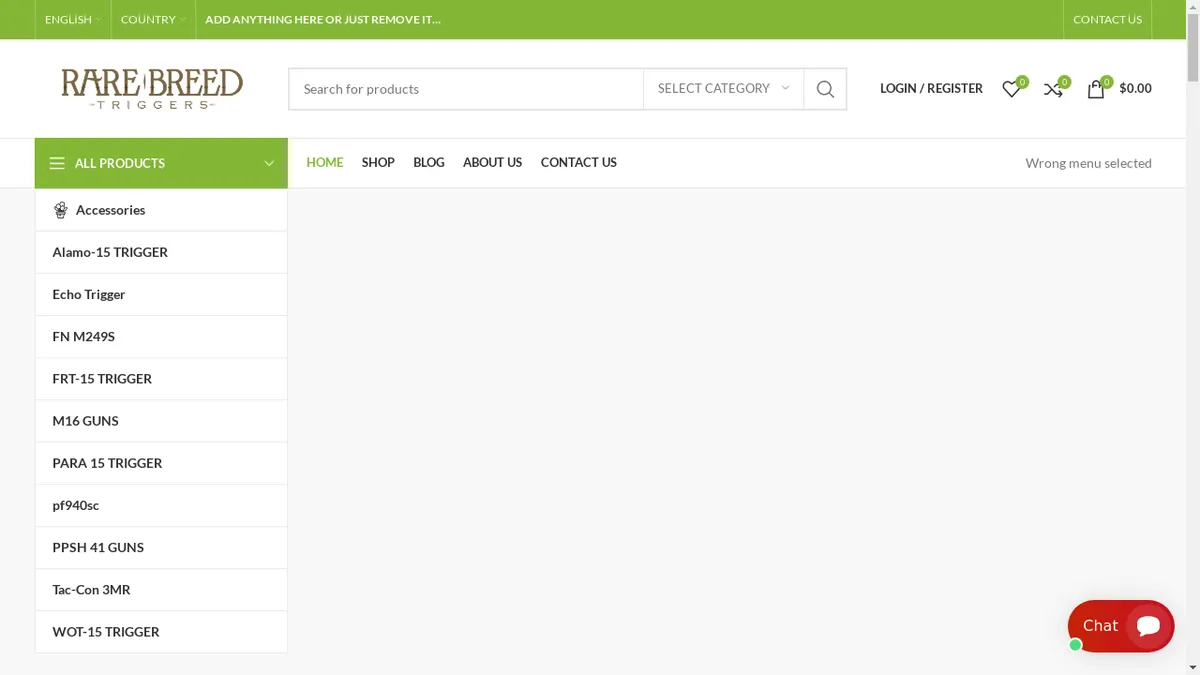Click the Accessories category icon

pos(60,210)
